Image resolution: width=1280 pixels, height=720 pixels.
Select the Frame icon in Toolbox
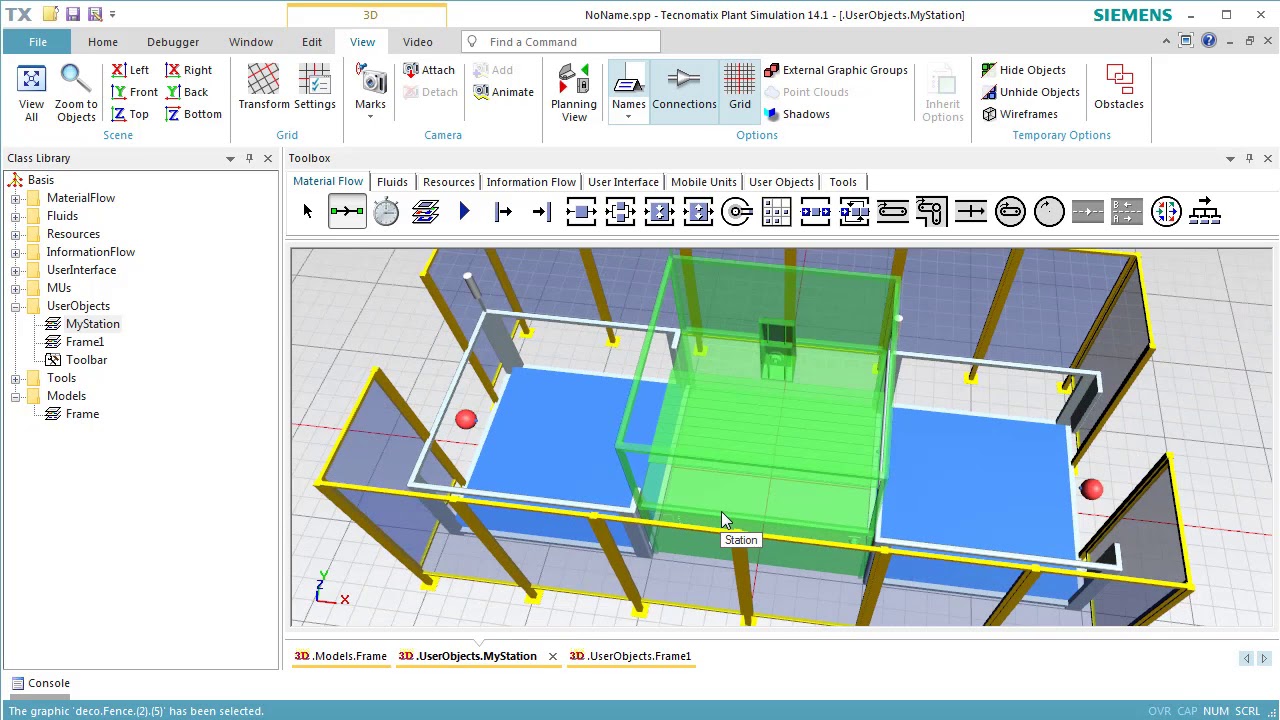pos(425,211)
